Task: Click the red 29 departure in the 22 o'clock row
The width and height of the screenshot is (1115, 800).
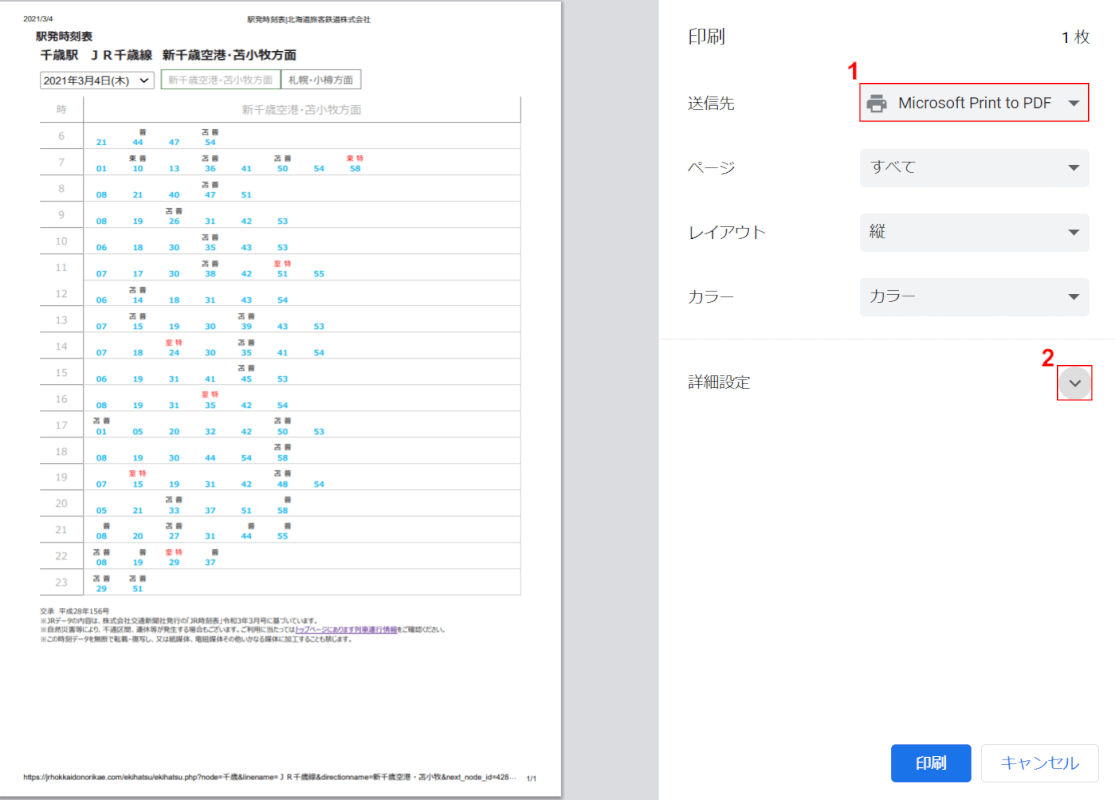Action: pos(174,563)
